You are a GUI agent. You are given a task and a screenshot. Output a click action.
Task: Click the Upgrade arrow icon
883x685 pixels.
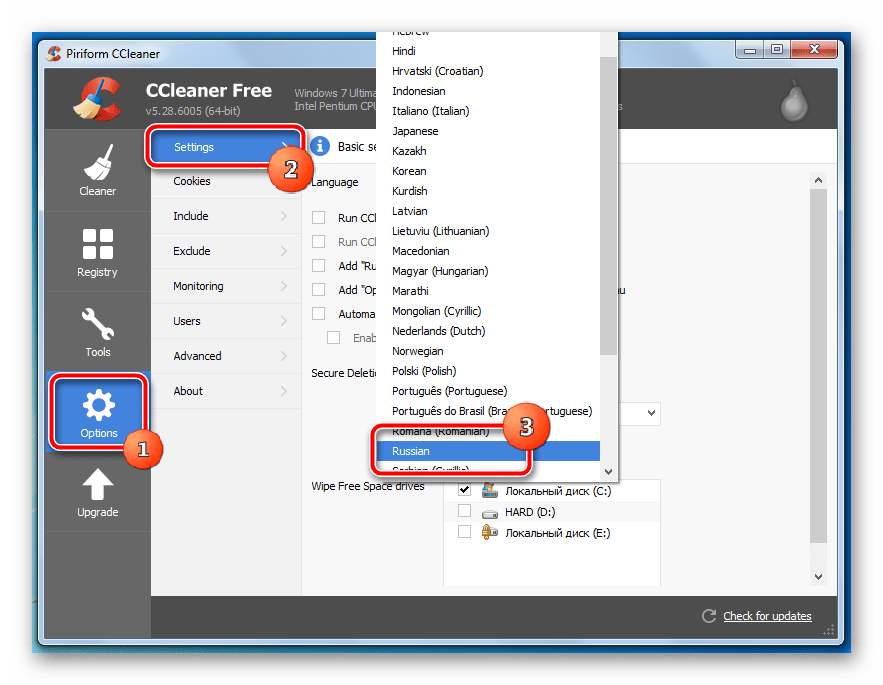coord(98,484)
